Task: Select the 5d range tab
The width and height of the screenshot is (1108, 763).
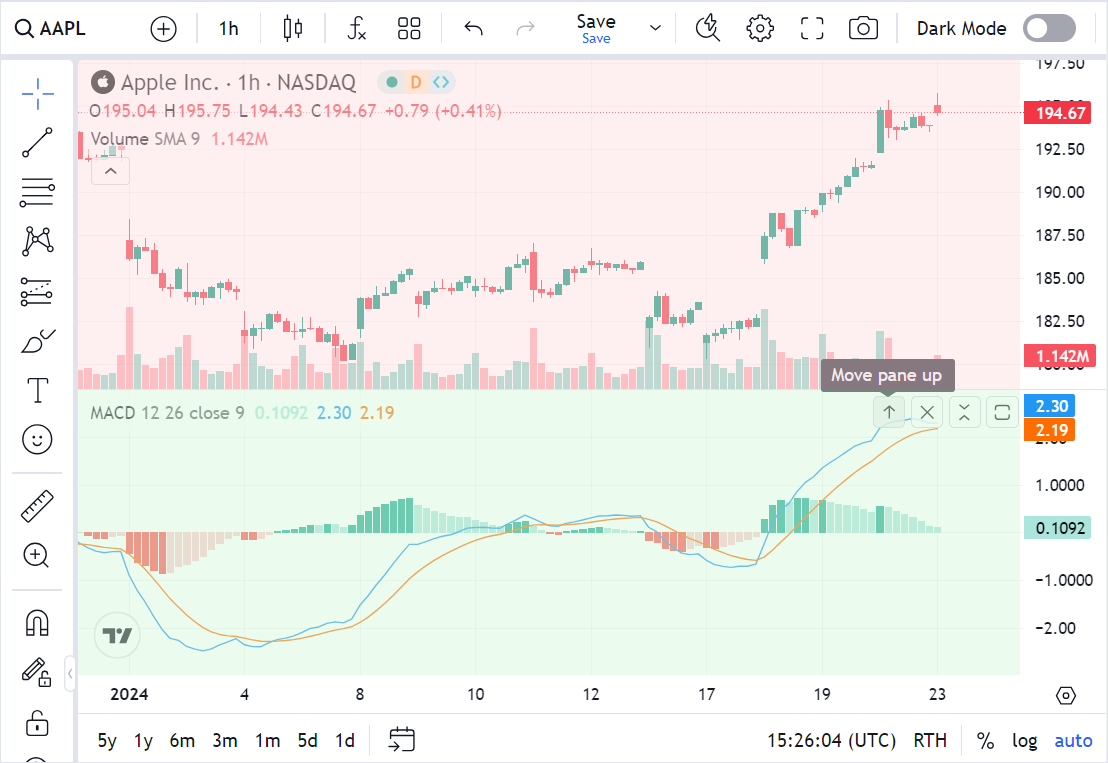Action: pyautogui.click(x=307, y=740)
